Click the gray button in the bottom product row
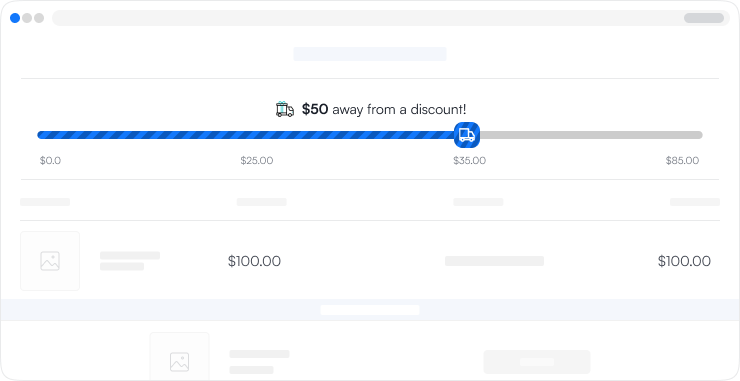Screen dimensions: 740x381 [537, 362]
